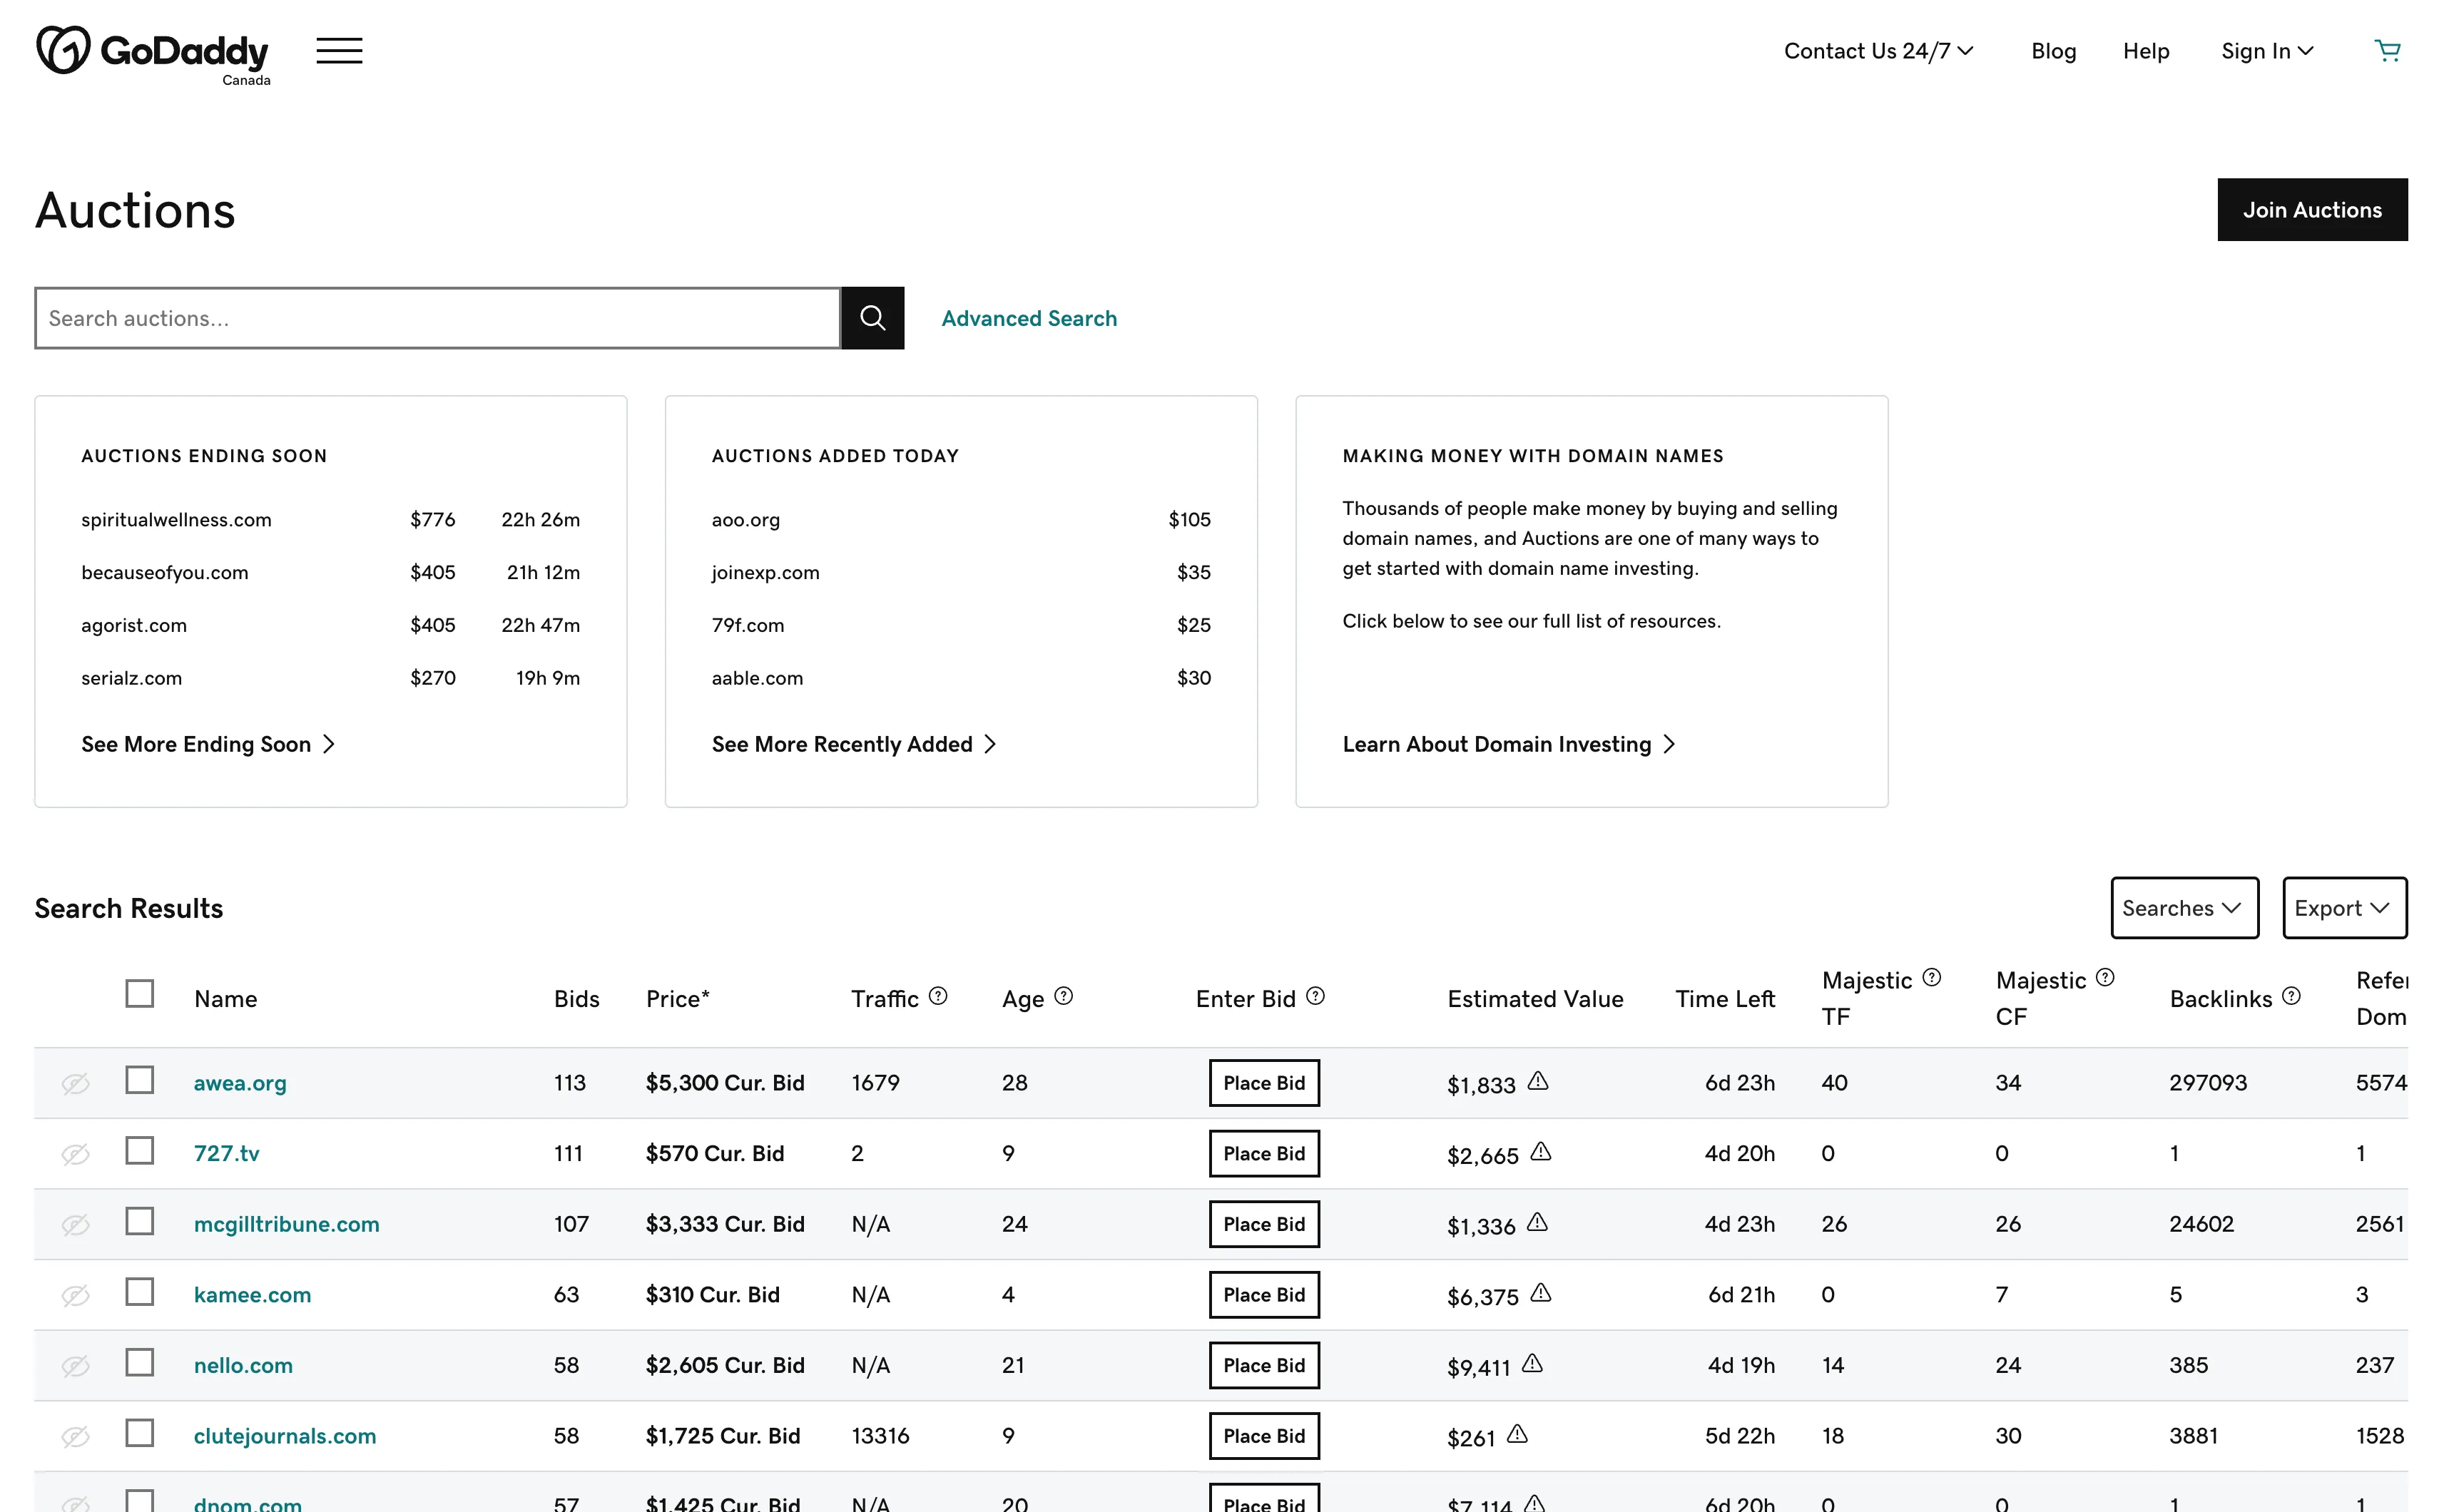This screenshot has width=2454, height=1512.
Task: Check the select-all checkbox in table header
Action: (139, 994)
